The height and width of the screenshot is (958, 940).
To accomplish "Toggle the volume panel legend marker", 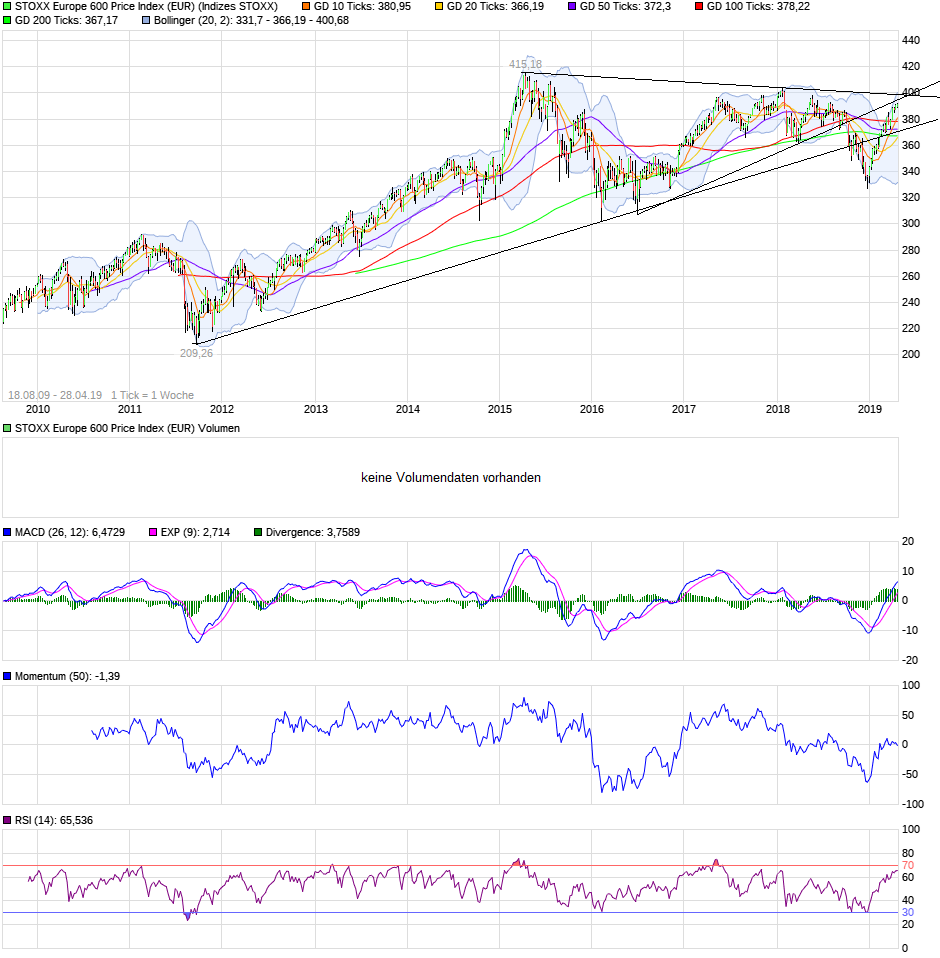I will point(6,428).
